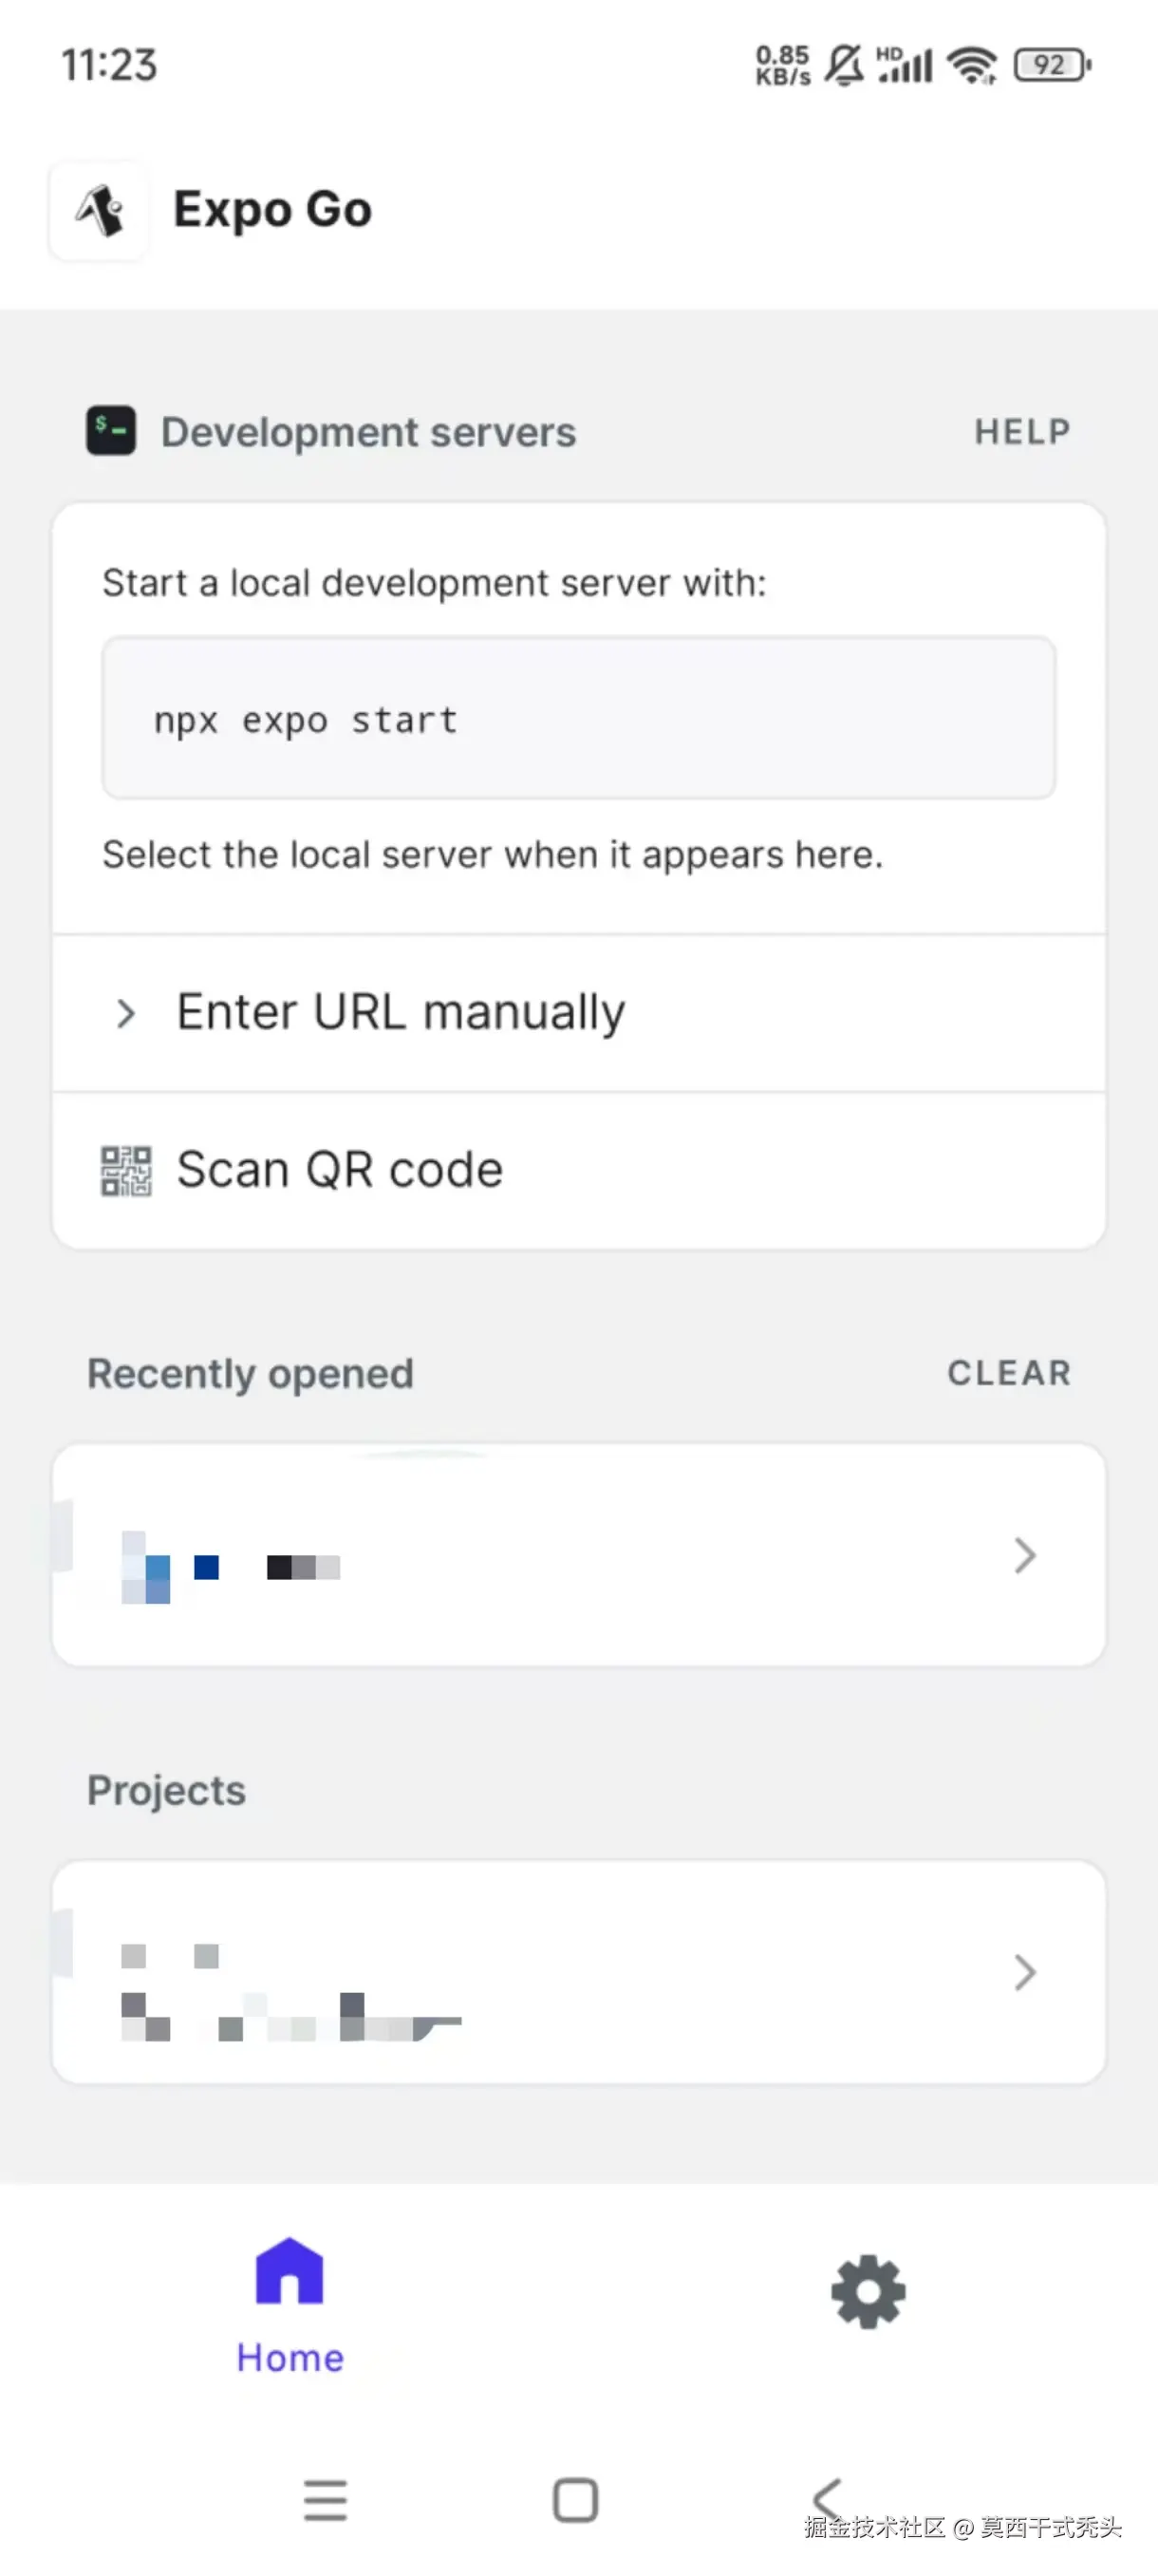
Task: Expand the Enter URL manually chevron
Action: [x=125, y=1013]
